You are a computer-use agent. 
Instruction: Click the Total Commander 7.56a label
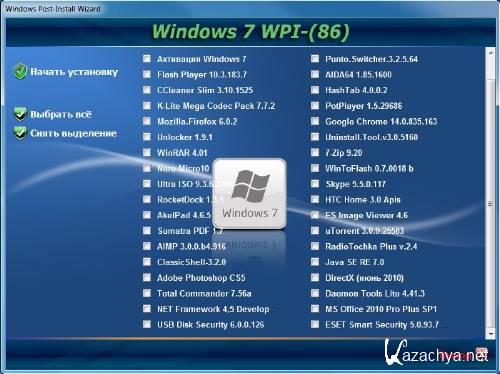[204, 294]
